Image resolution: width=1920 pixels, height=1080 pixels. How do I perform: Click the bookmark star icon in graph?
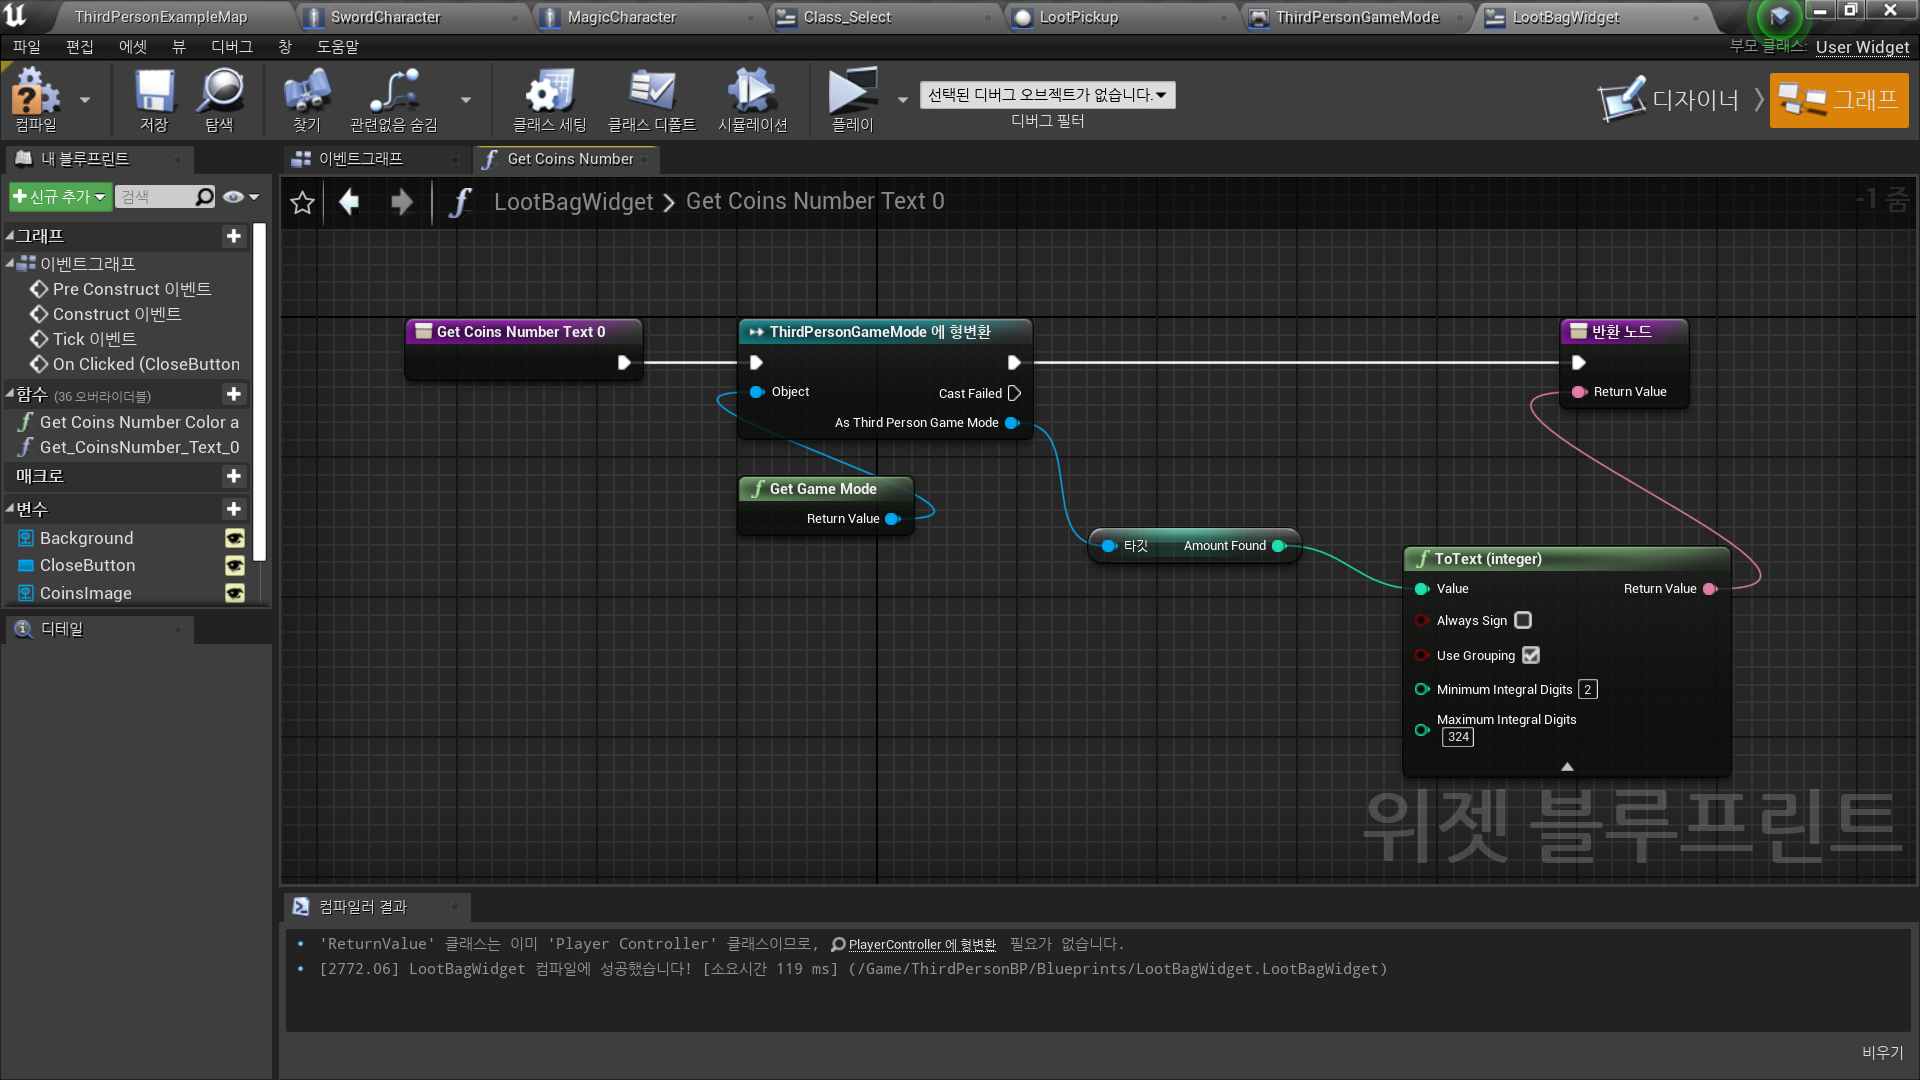click(302, 203)
